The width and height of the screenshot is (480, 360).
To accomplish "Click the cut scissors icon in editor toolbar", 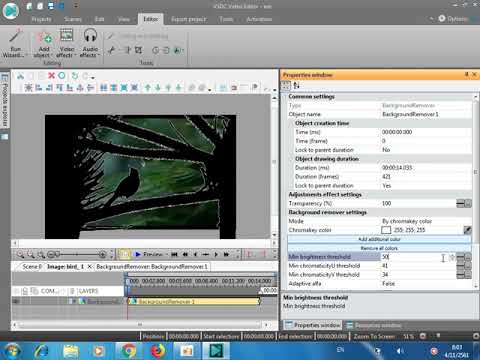I will click(21, 76).
